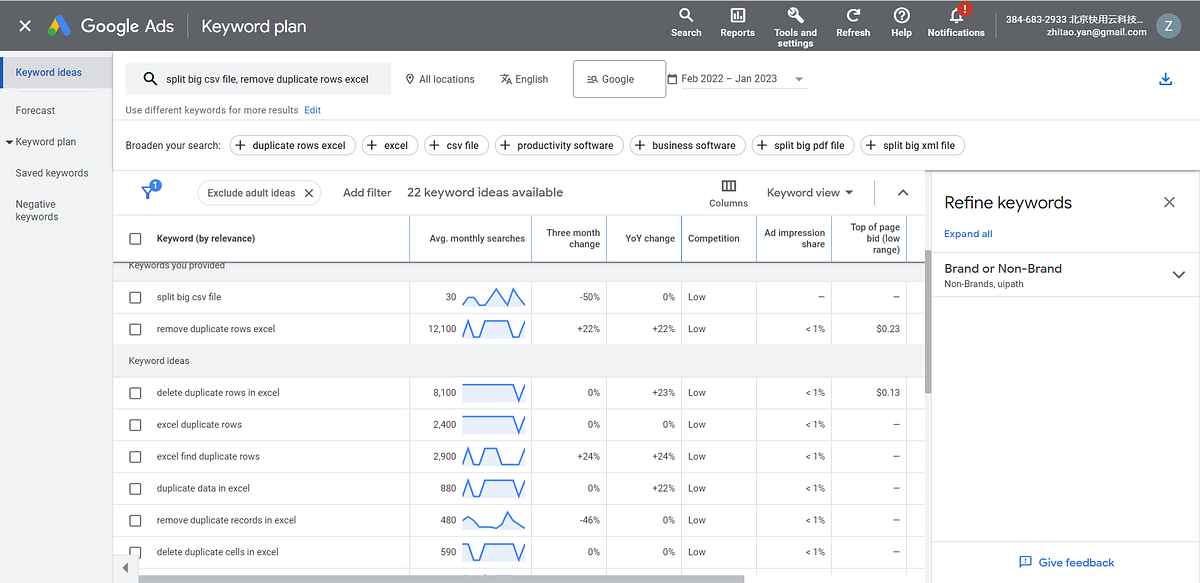
Task: Open the Help icon
Action: point(901,20)
